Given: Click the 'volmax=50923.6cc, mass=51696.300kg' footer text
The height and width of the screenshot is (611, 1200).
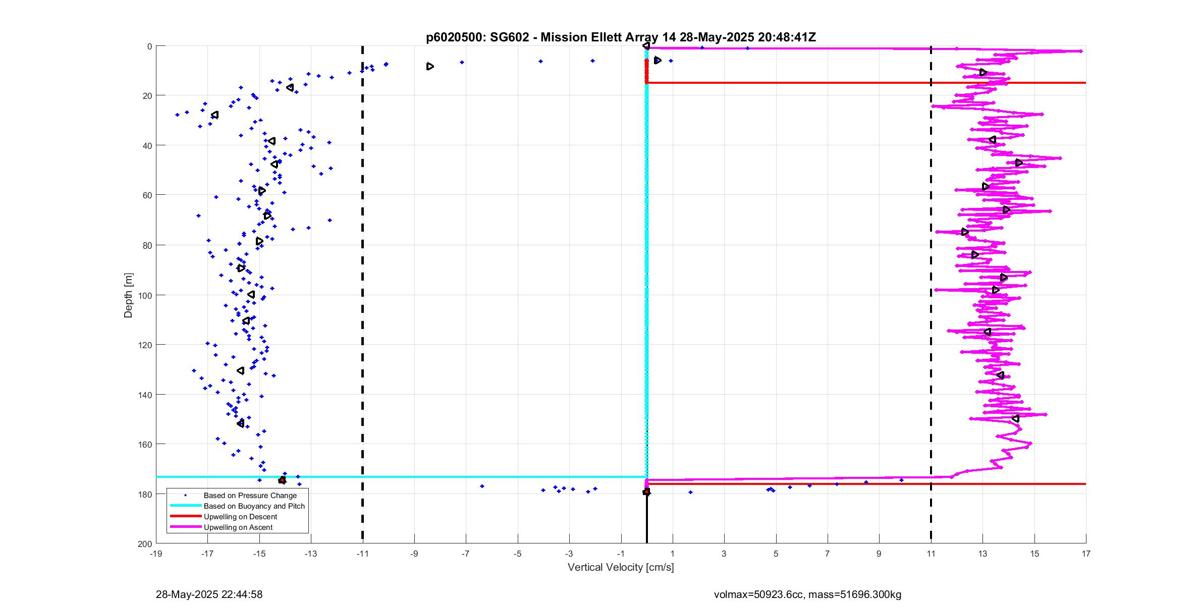Looking at the screenshot, I should pyautogui.click(x=807, y=594).
